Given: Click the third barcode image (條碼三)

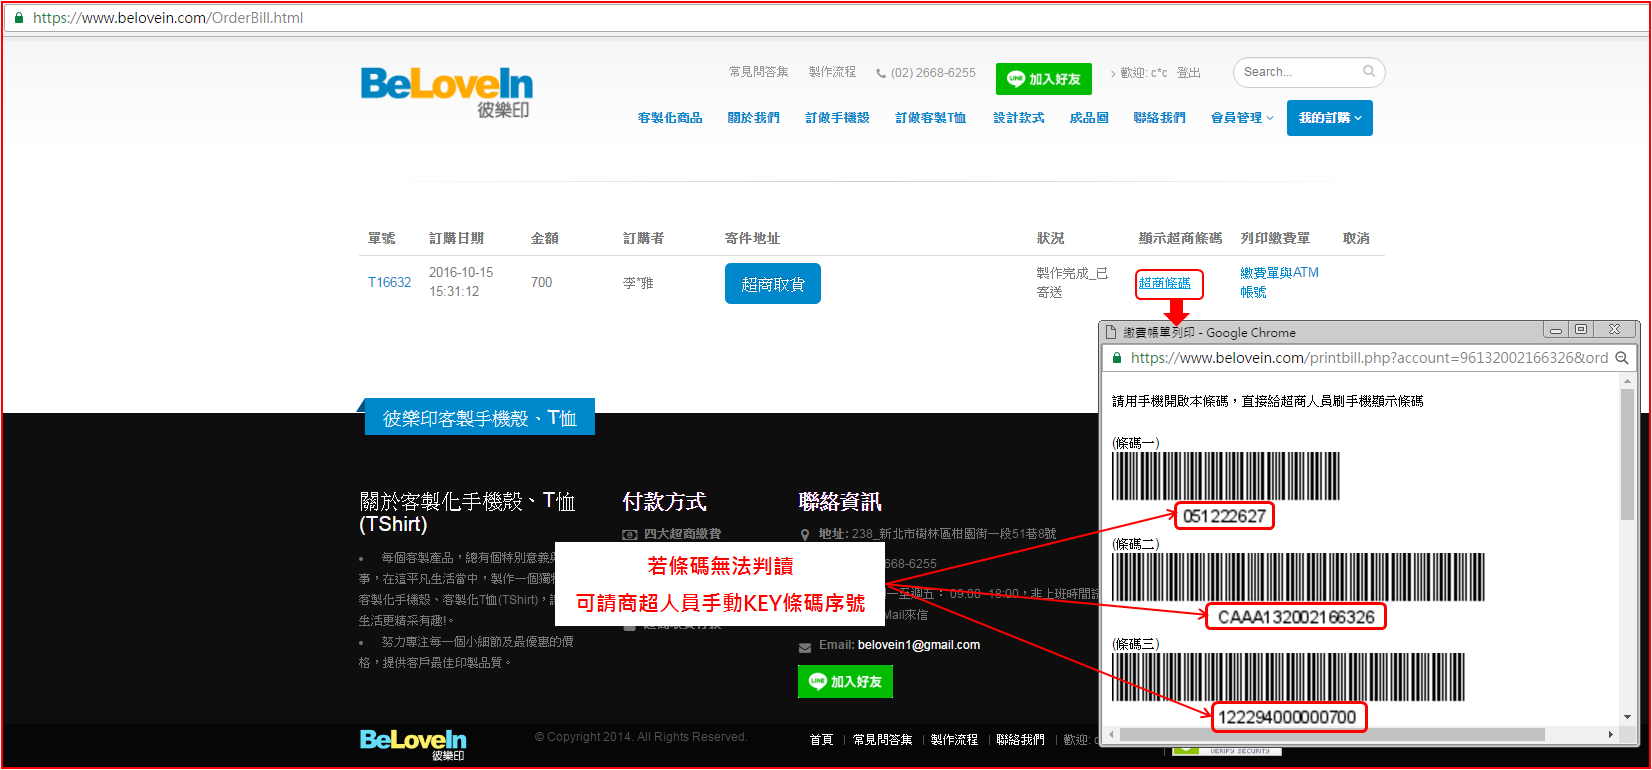Looking at the screenshot, I should 1288,677.
